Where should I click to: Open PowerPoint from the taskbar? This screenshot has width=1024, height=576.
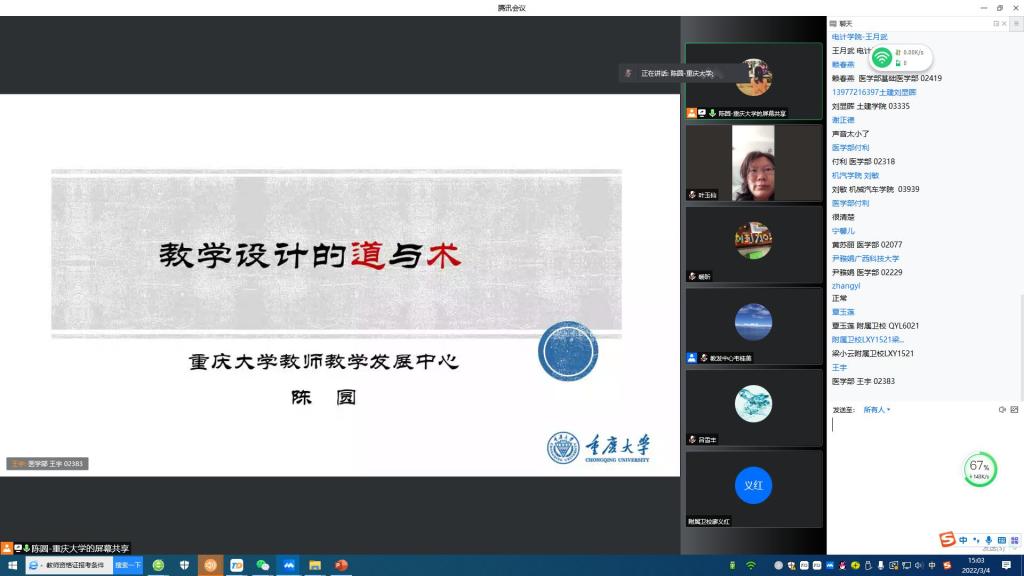[341, 566]
